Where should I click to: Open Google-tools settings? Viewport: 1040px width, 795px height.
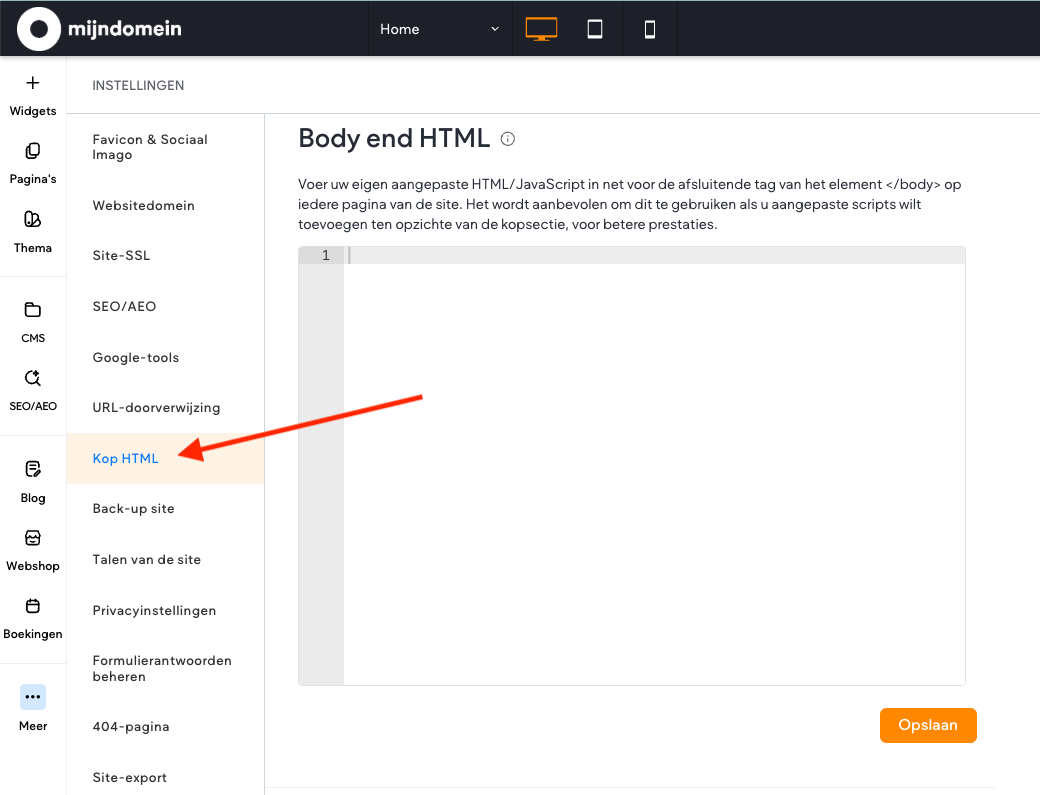[136, 357]
